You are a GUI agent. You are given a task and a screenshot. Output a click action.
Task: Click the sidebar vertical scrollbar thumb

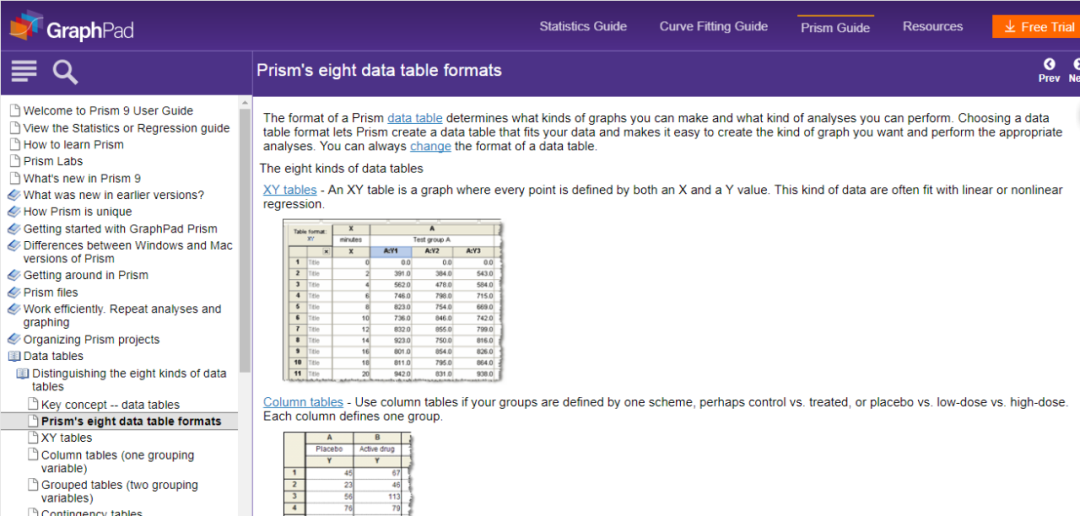pos(245,240)
